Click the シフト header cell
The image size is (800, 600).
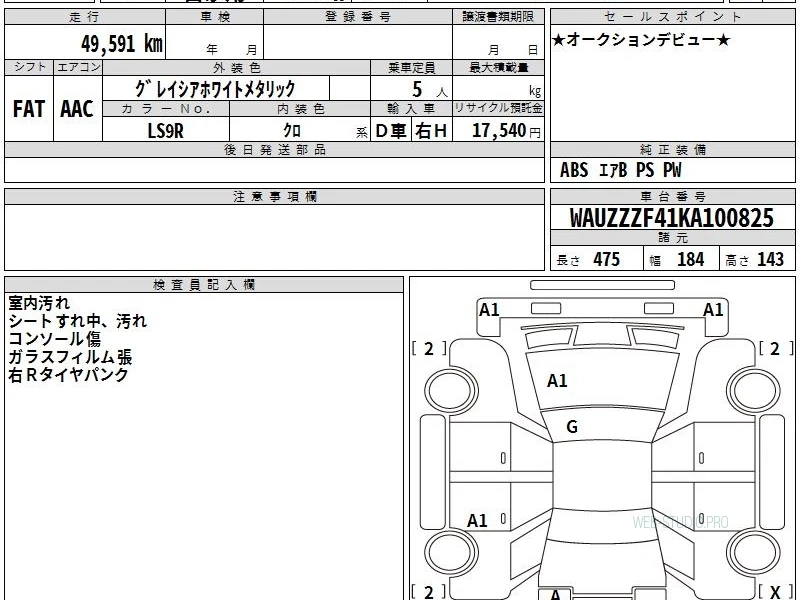(x=29, y=67)
